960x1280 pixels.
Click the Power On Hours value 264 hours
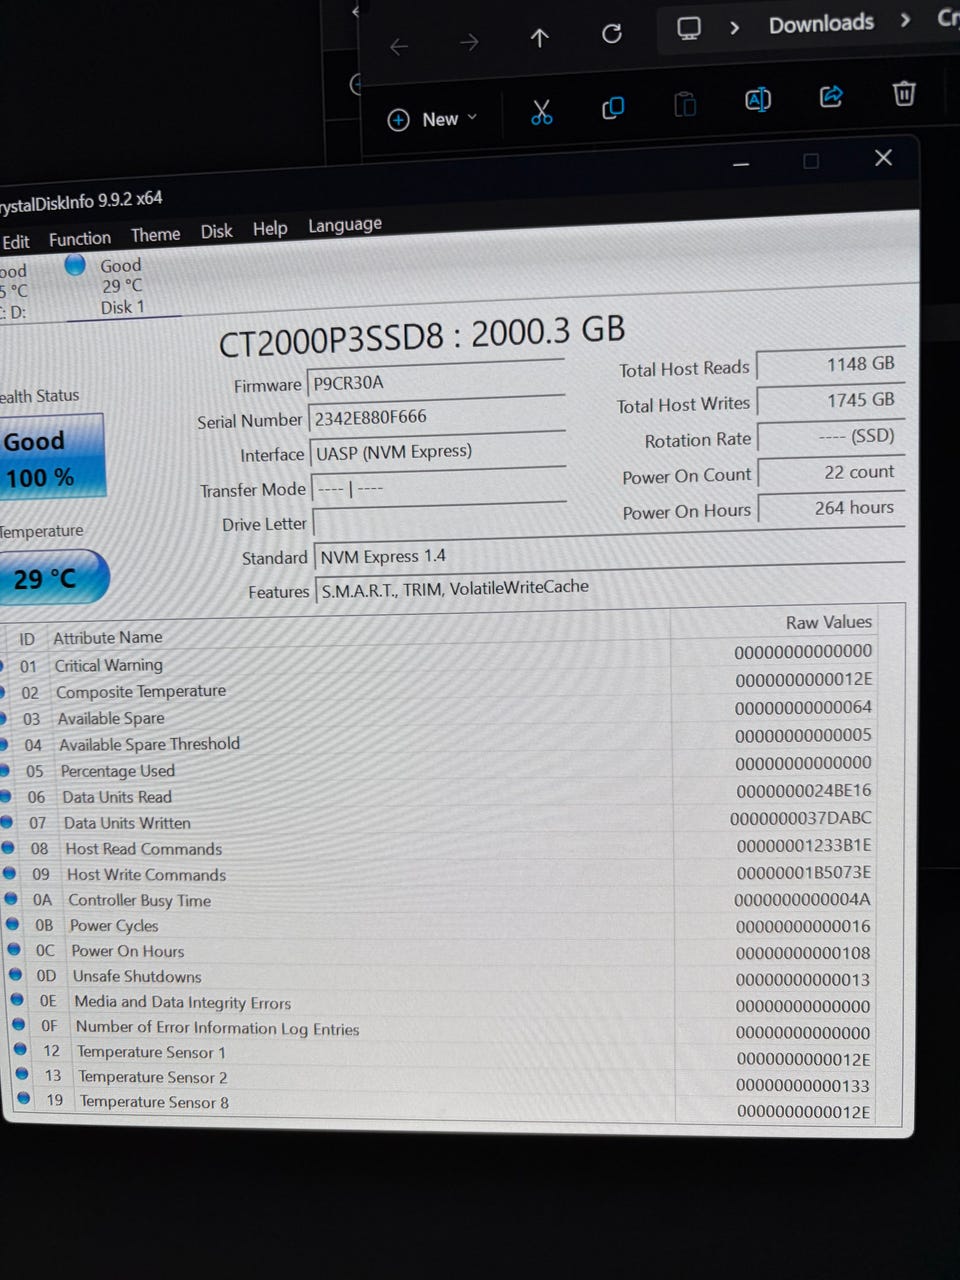pos(831,508)
